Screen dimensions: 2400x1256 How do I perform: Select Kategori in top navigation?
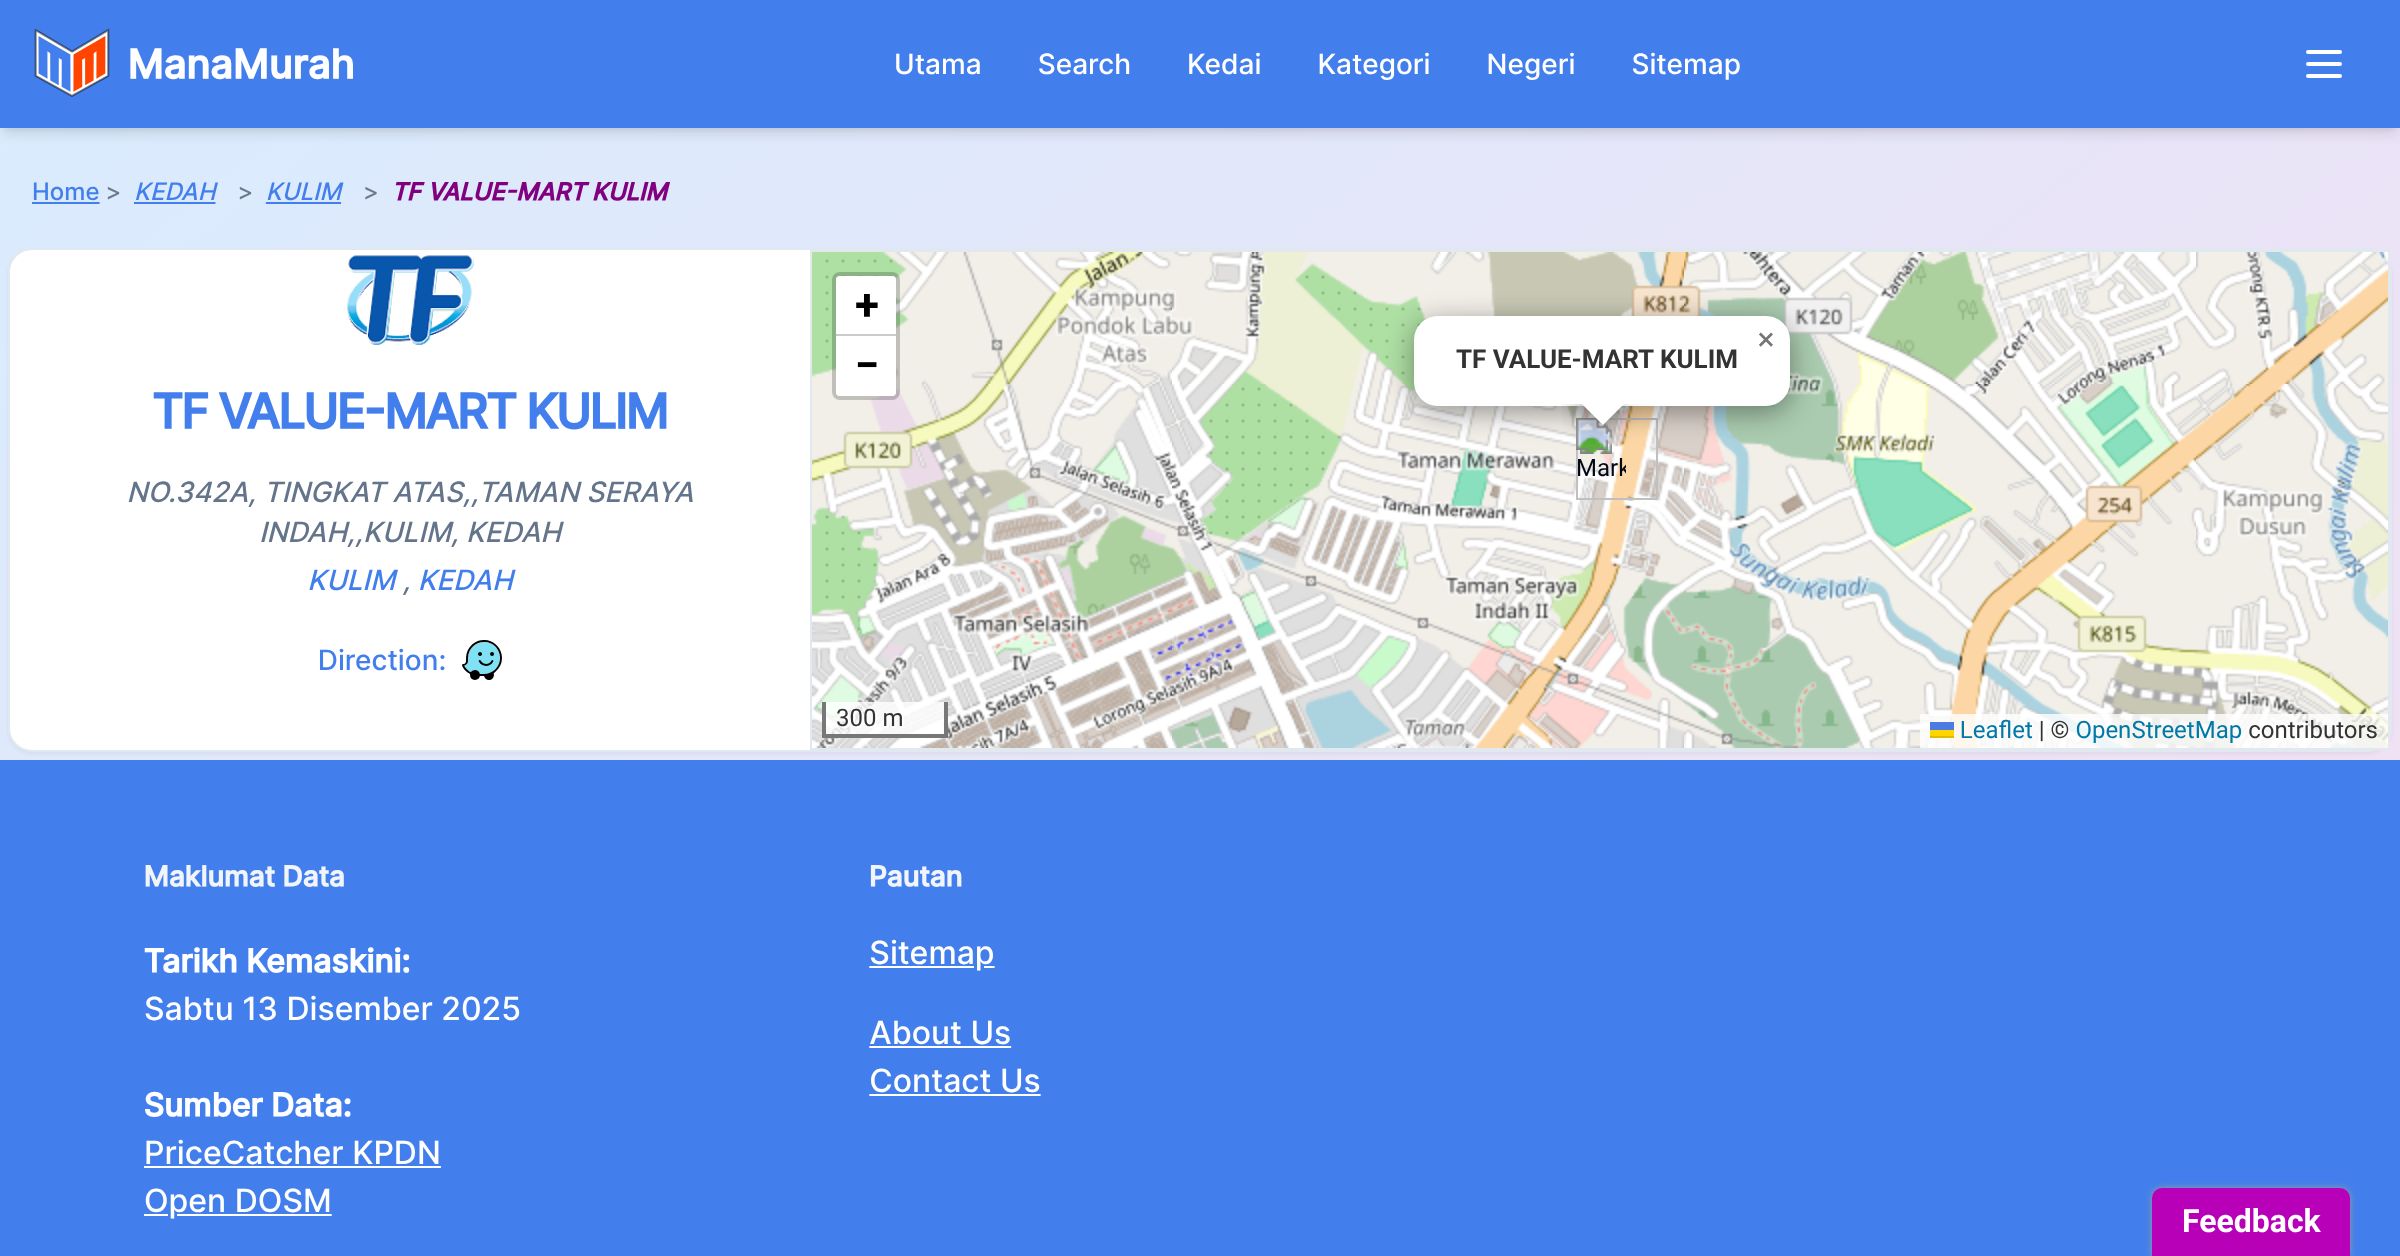coord(1373,64)
